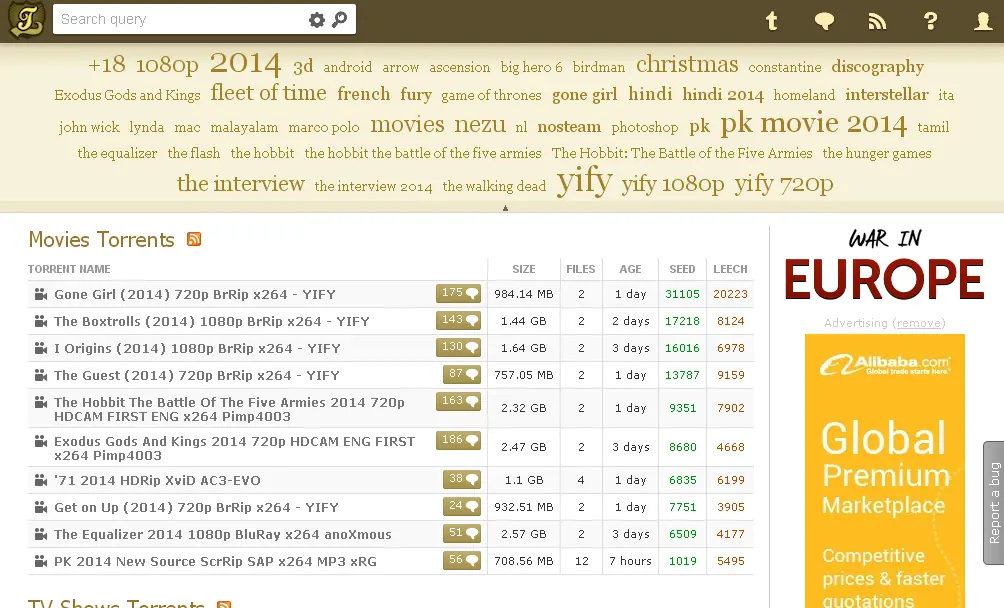Open the help question mark icon

930,22
